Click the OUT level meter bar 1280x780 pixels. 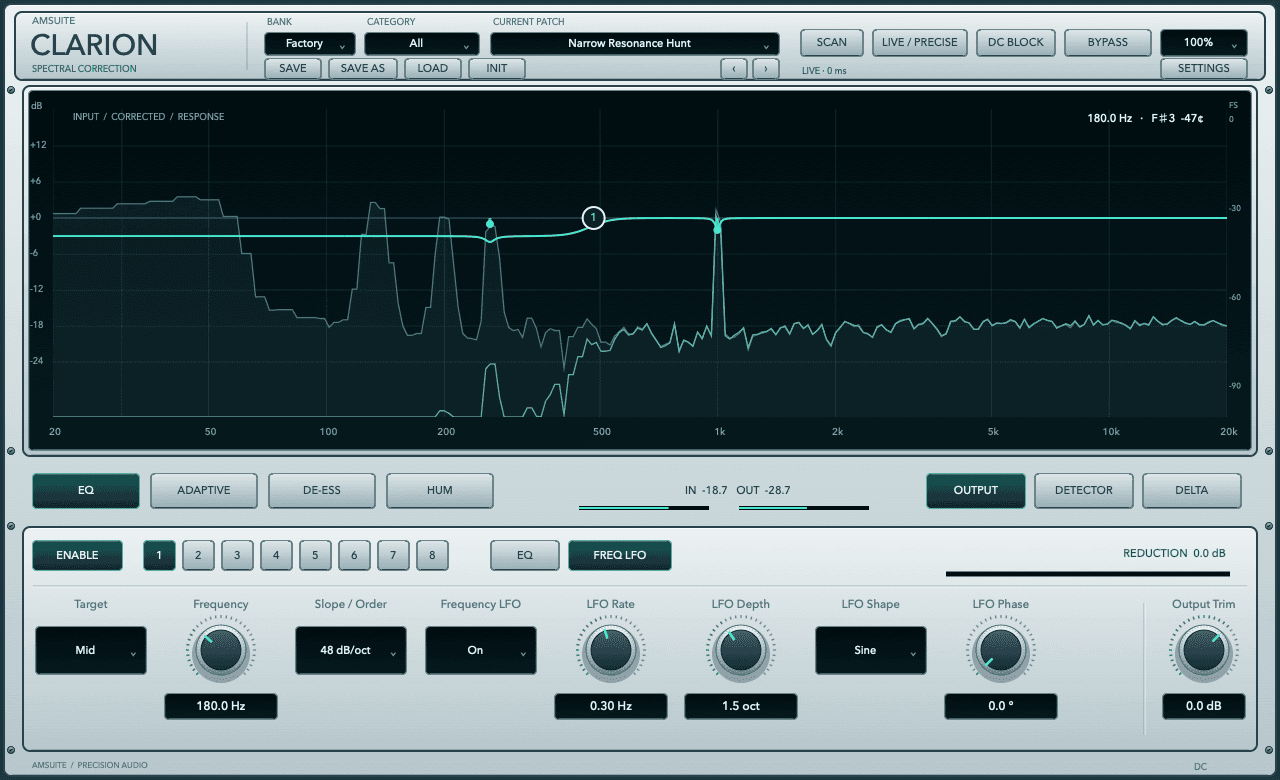804,508
